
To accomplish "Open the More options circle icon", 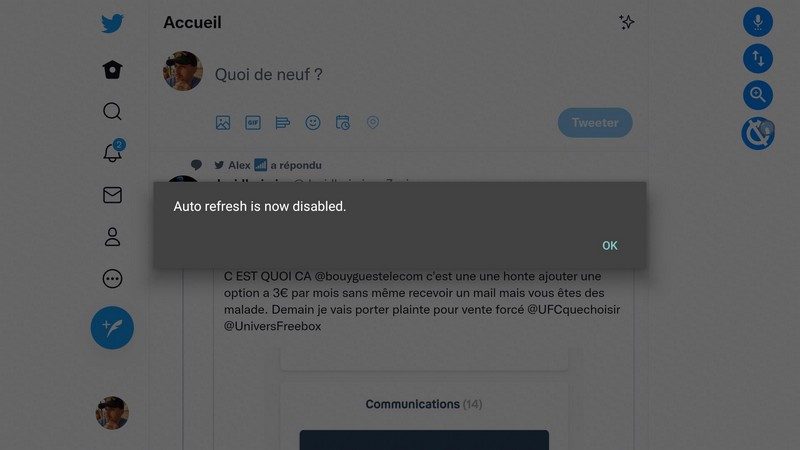I will (x=112, y=279).
